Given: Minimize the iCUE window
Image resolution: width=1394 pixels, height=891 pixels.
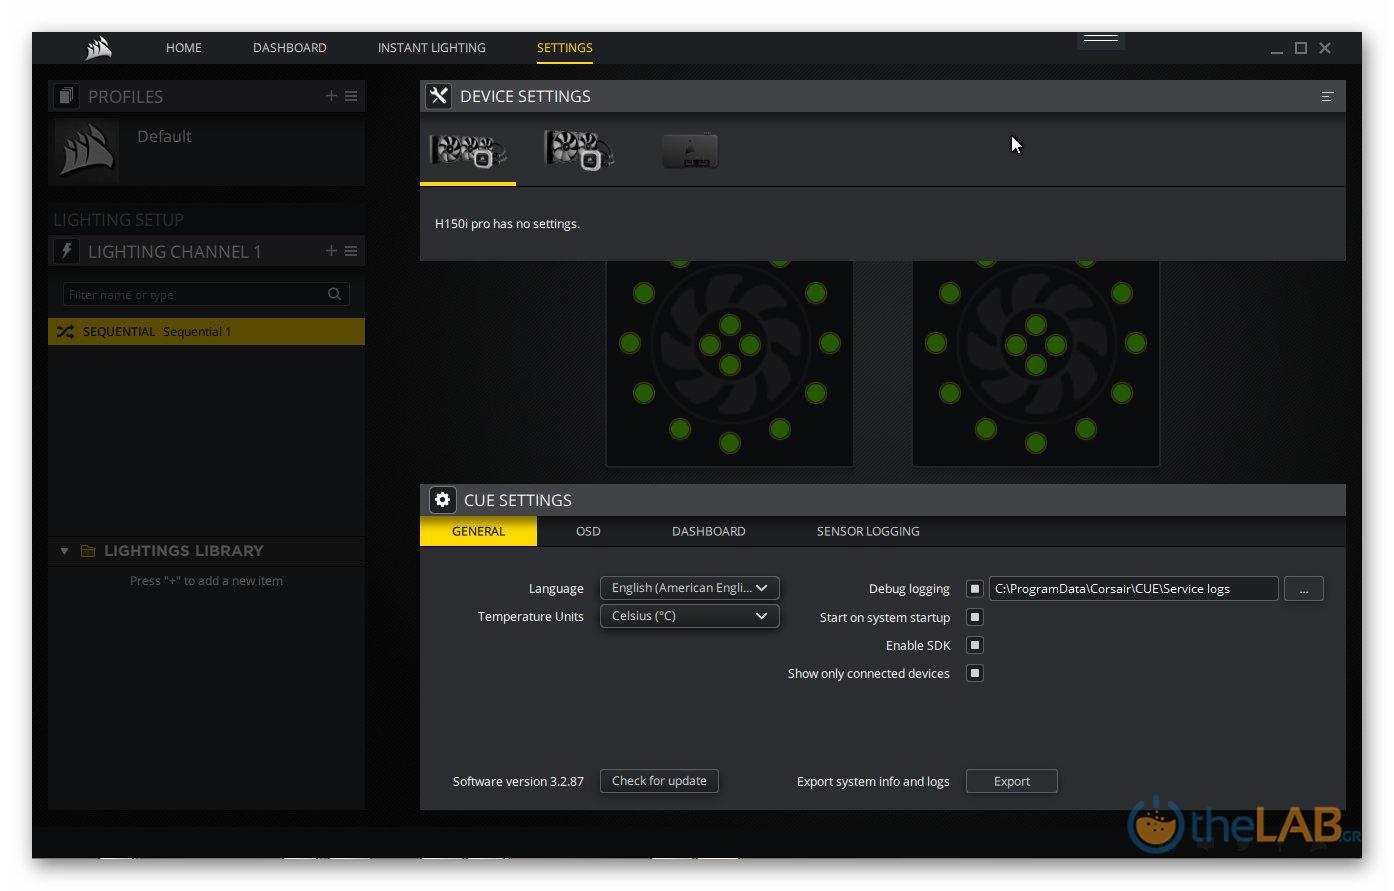Looking at the screenshot, I should coord(1276,50).
